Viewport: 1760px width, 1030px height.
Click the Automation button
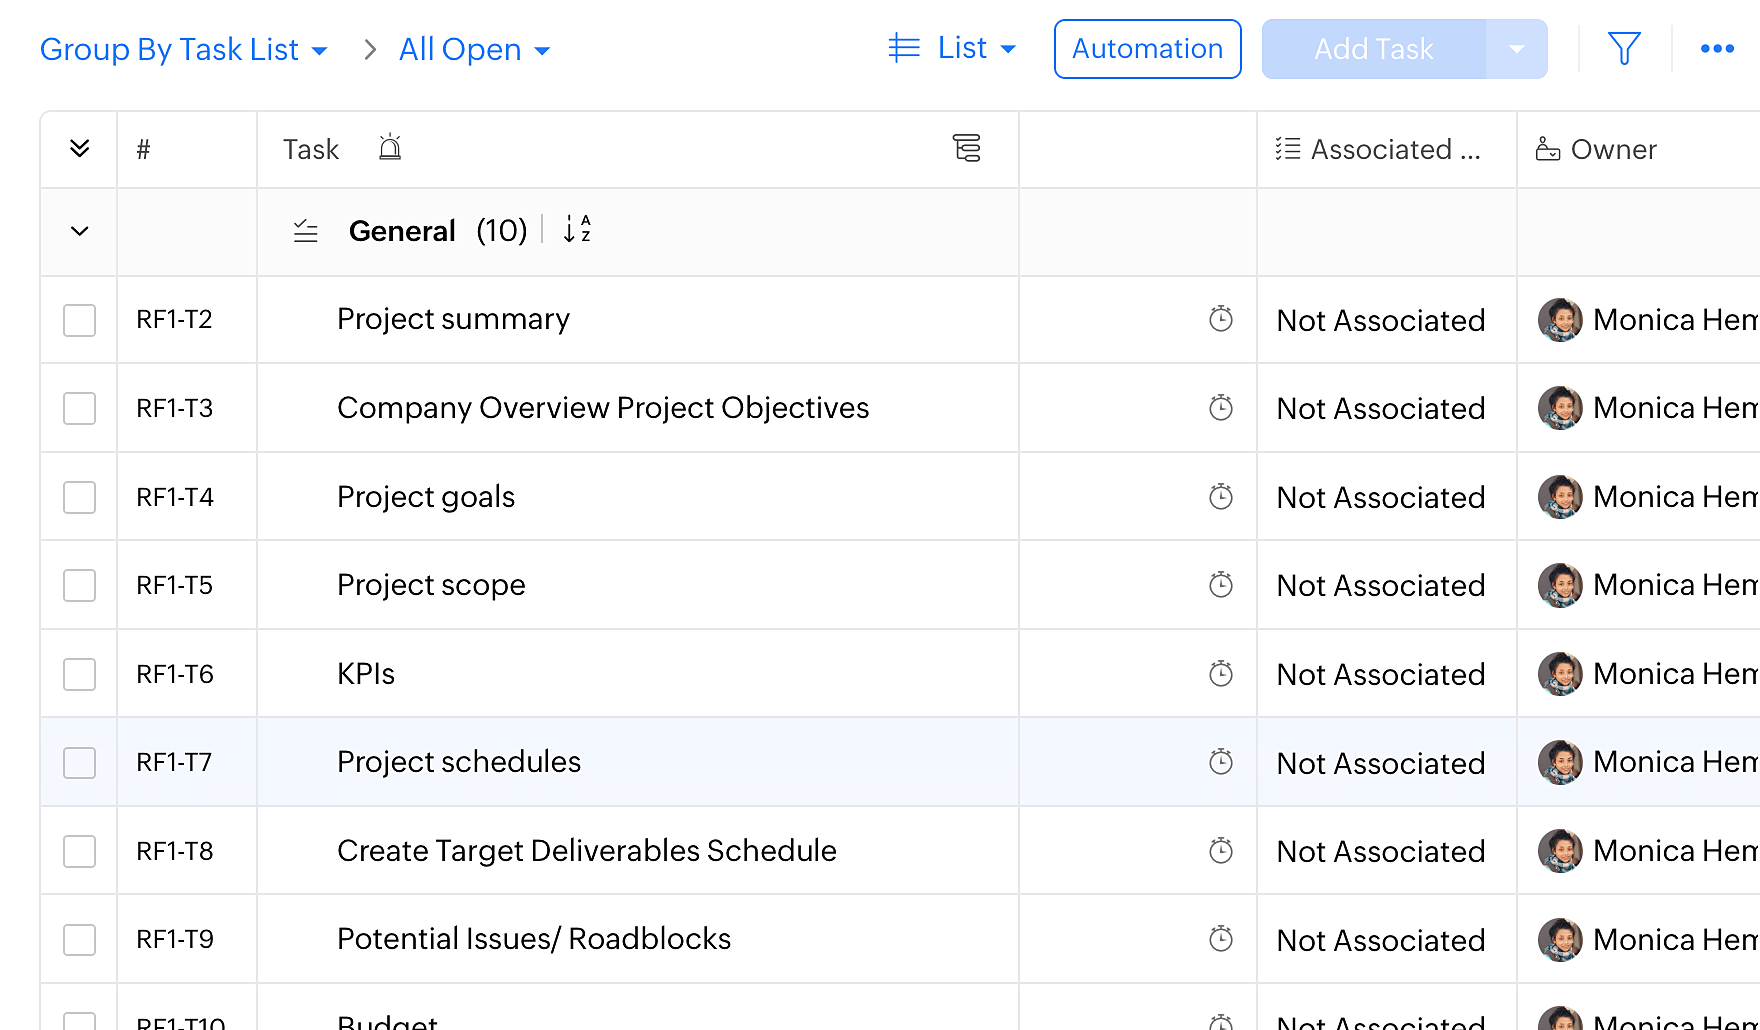1147,49
